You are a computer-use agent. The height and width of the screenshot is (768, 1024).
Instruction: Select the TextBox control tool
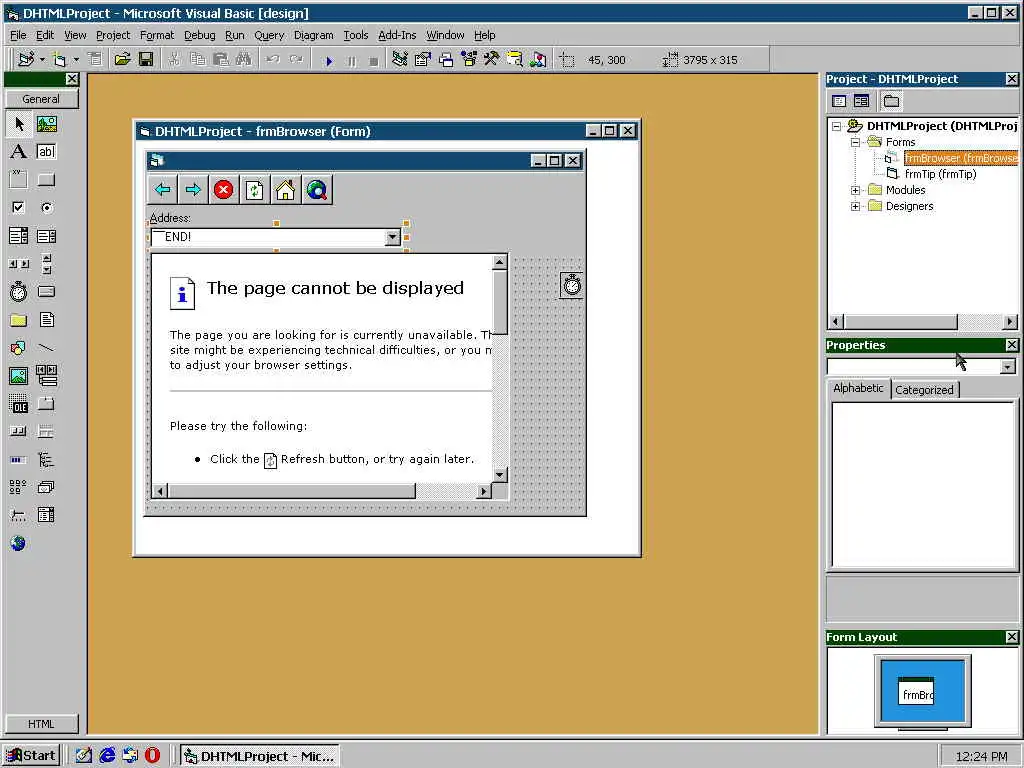tap(46, 152)
